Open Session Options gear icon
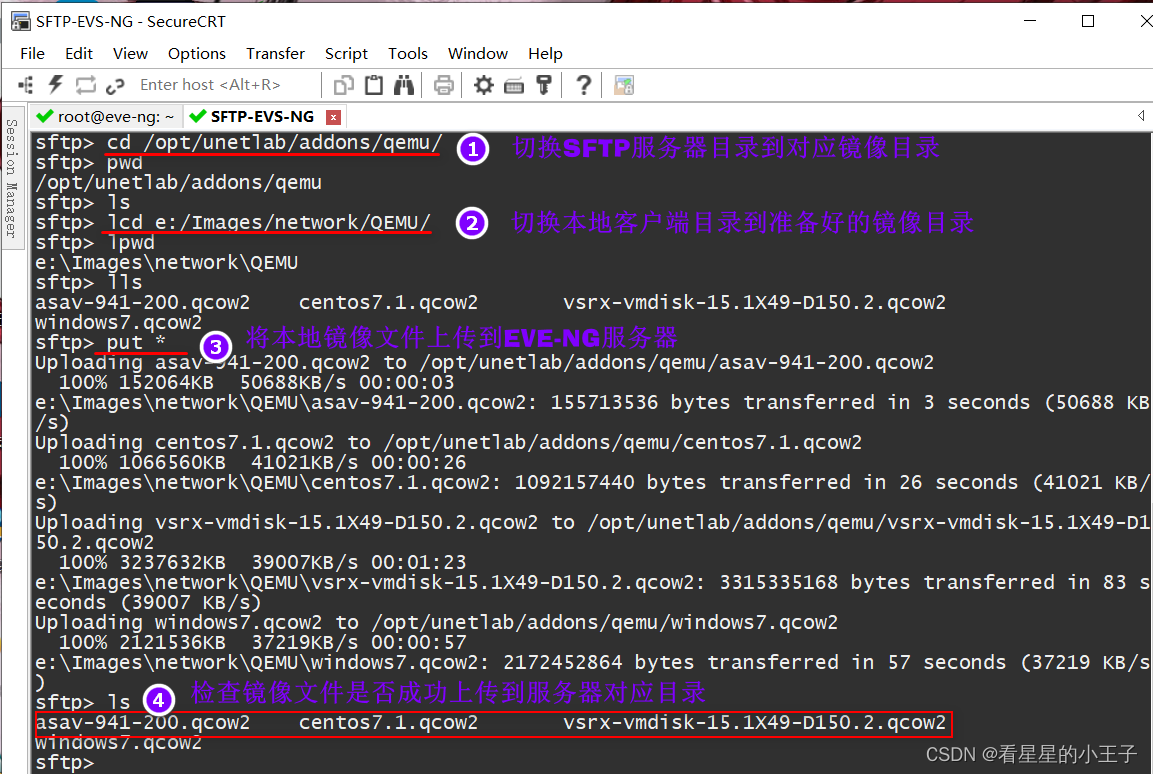The height and width of the screenshot is (774, 1153). [483, 85]
